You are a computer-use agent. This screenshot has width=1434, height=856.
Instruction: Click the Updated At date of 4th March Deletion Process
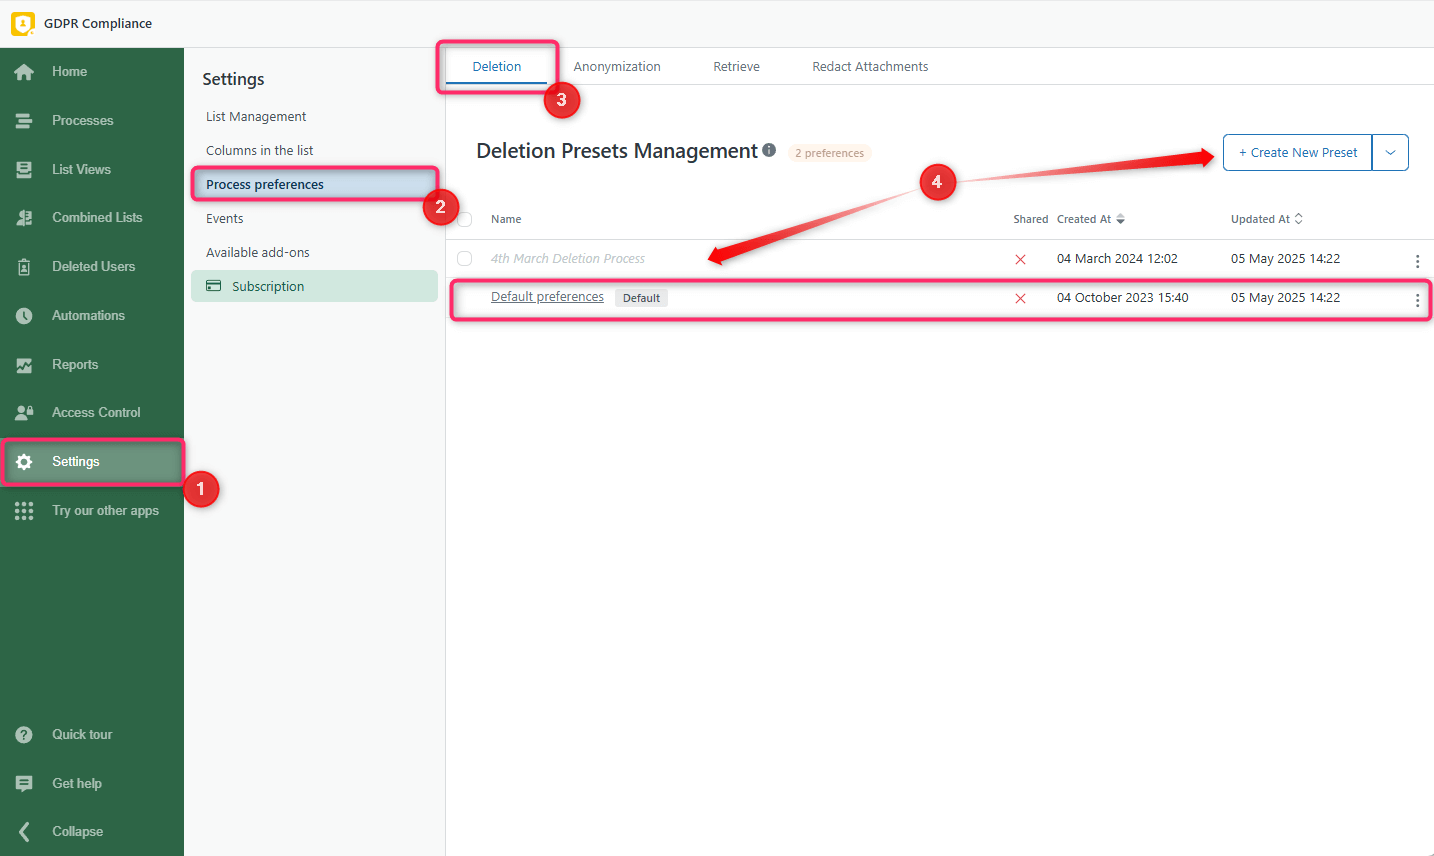pyautogui.click(x=1285, y=259)
